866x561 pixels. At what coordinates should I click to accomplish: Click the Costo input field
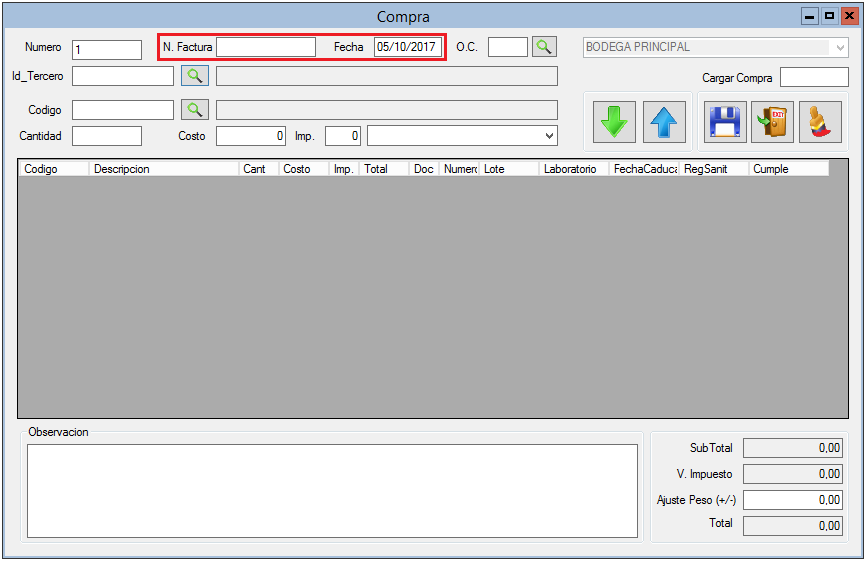[x=251, y=136]
